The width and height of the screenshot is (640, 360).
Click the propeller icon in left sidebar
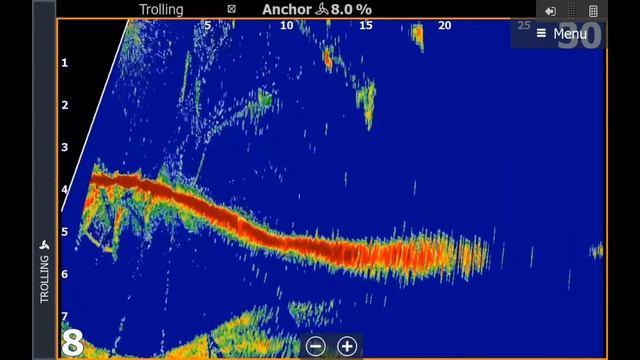44,245
